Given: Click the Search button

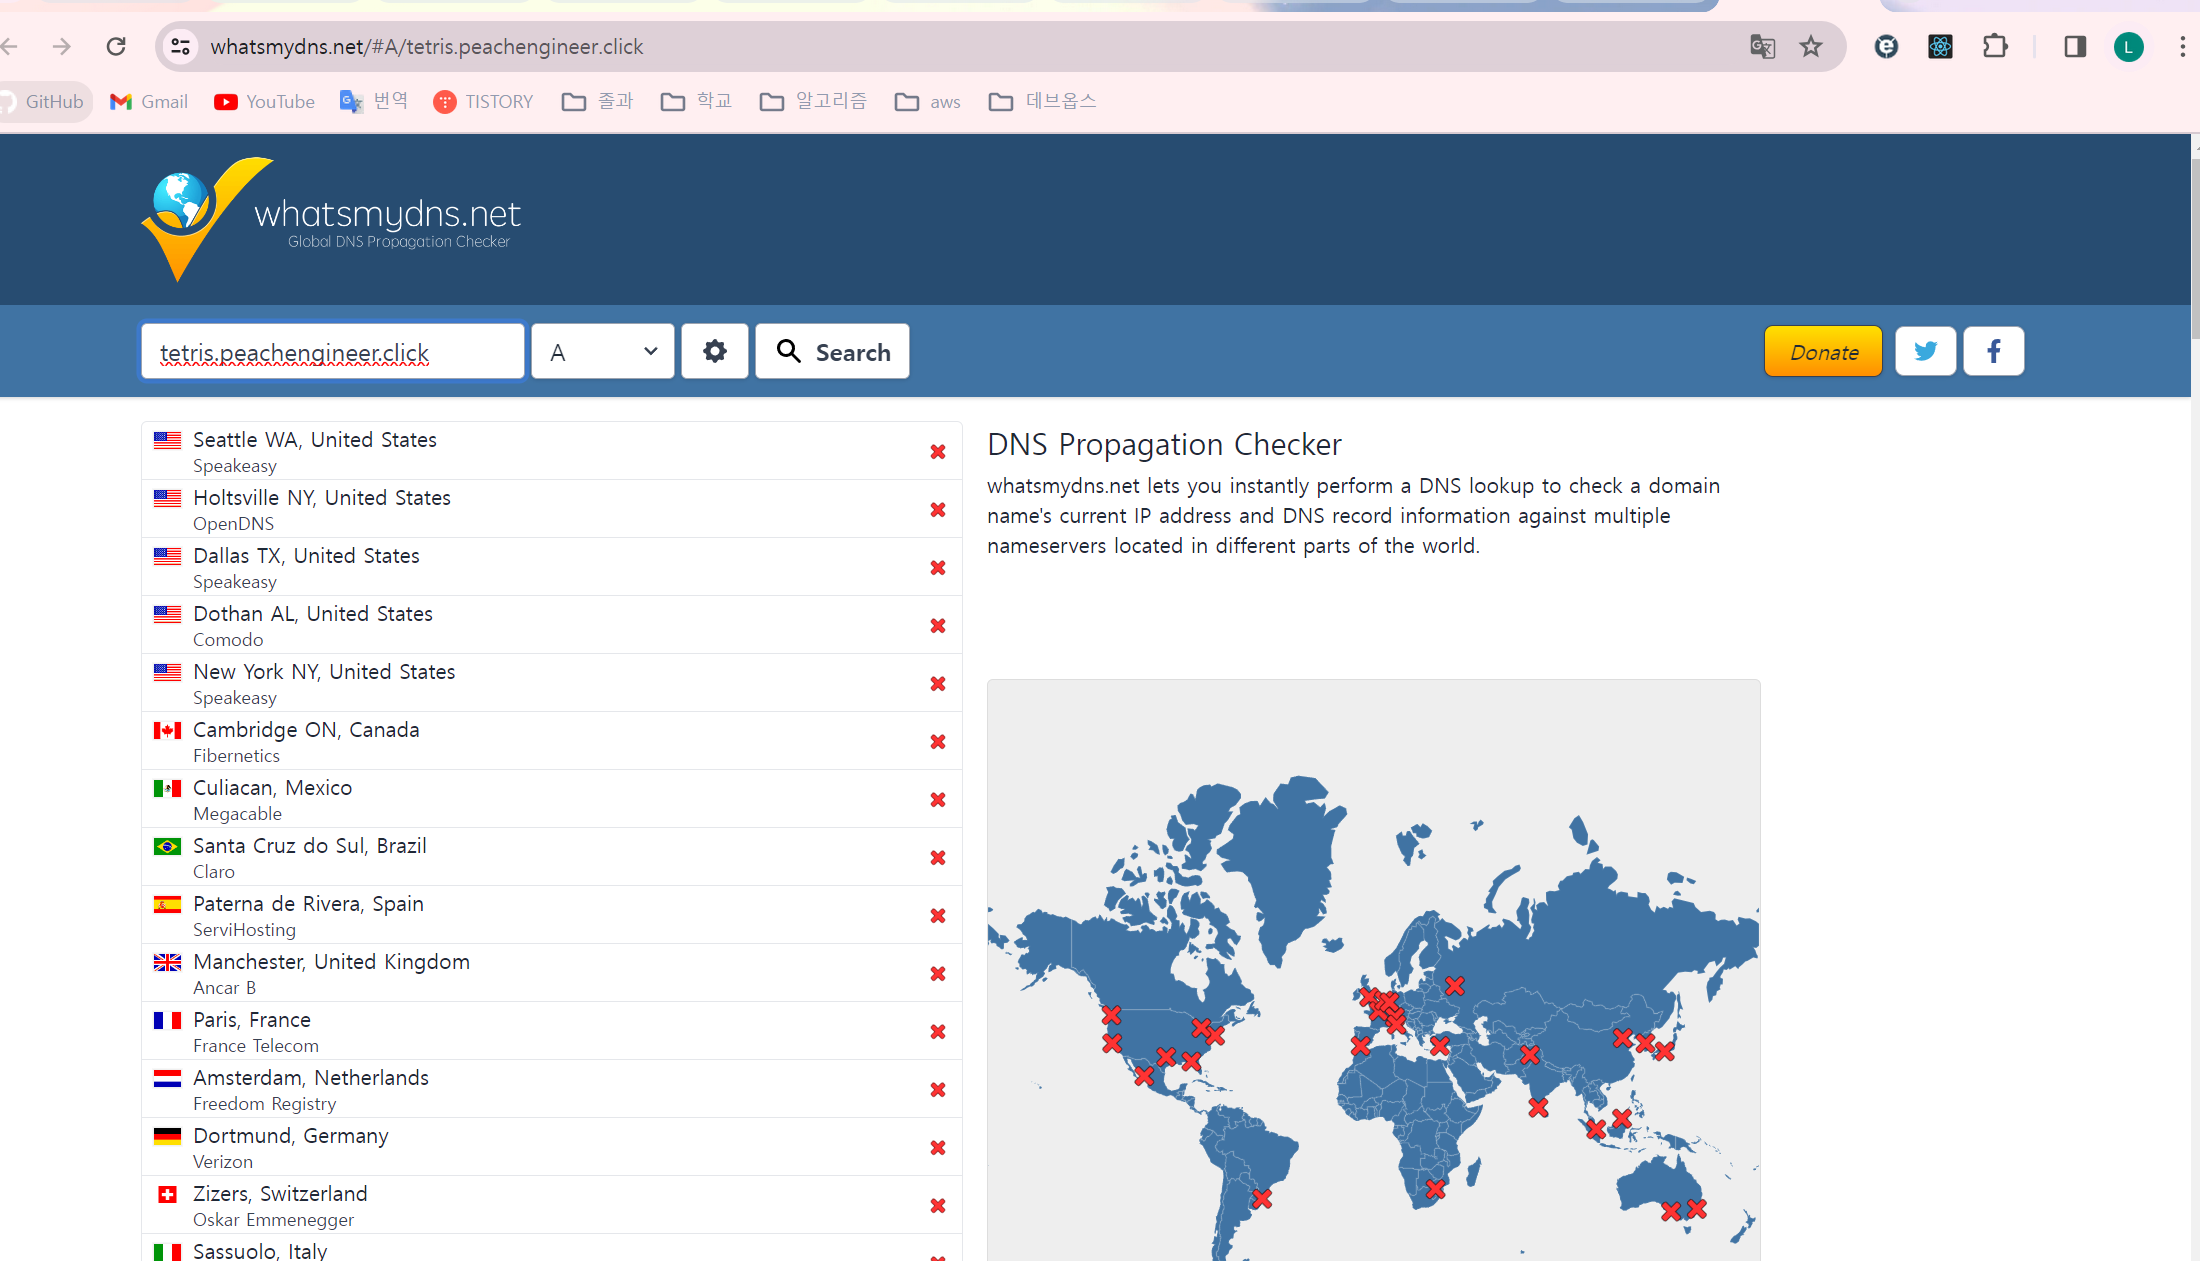Looking at the screenshot, I should point(832,351).
